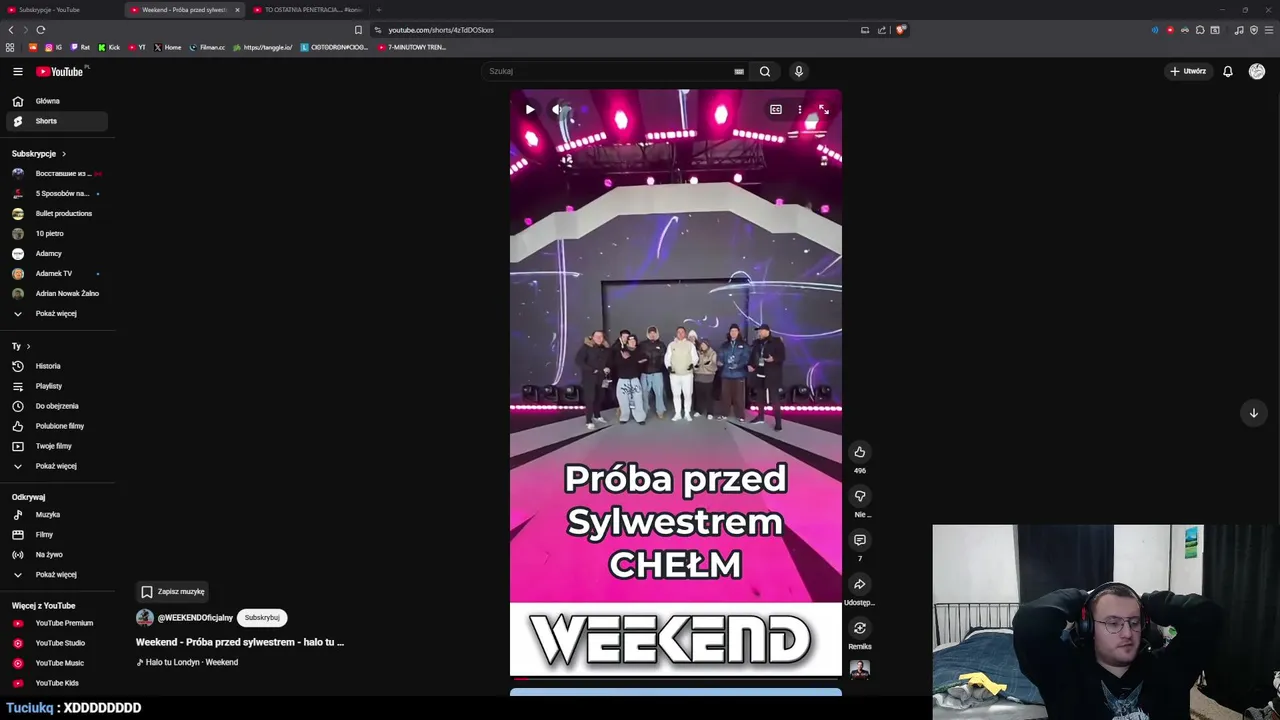Image resolution: width=1280 pixels, height=720 pixels.
Task: Start voice search with microphone
Action: [798, 71]
